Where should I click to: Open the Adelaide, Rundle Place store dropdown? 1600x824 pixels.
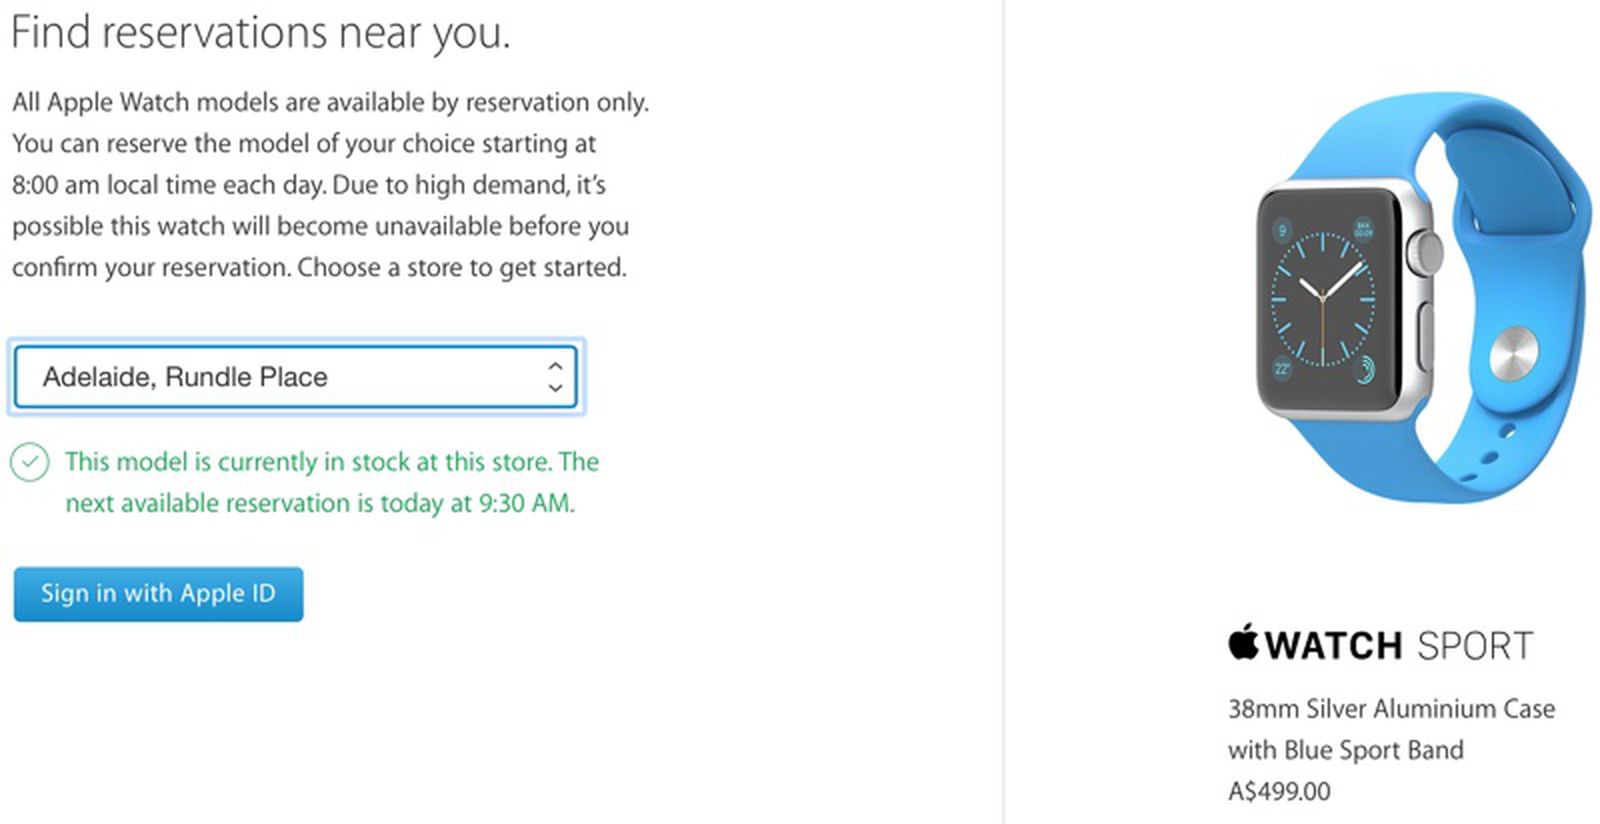click(296, 377)
